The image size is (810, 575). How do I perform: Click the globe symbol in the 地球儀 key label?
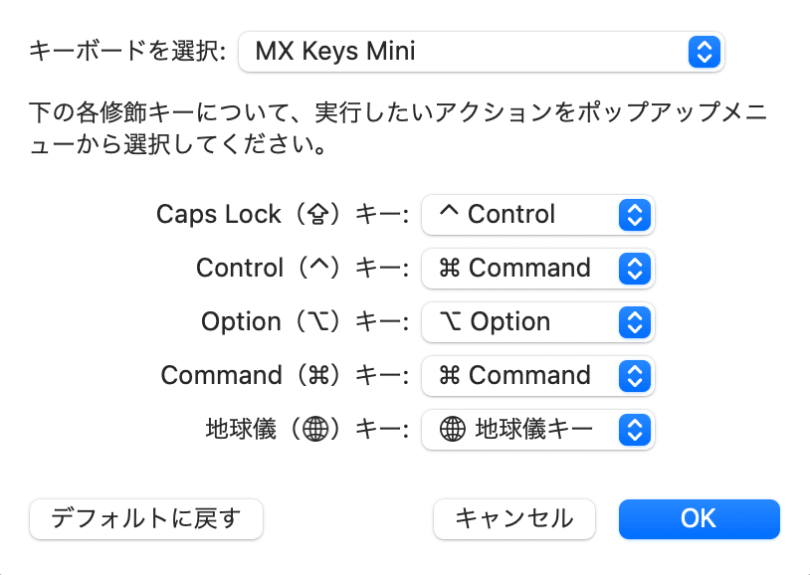[316, 430]
